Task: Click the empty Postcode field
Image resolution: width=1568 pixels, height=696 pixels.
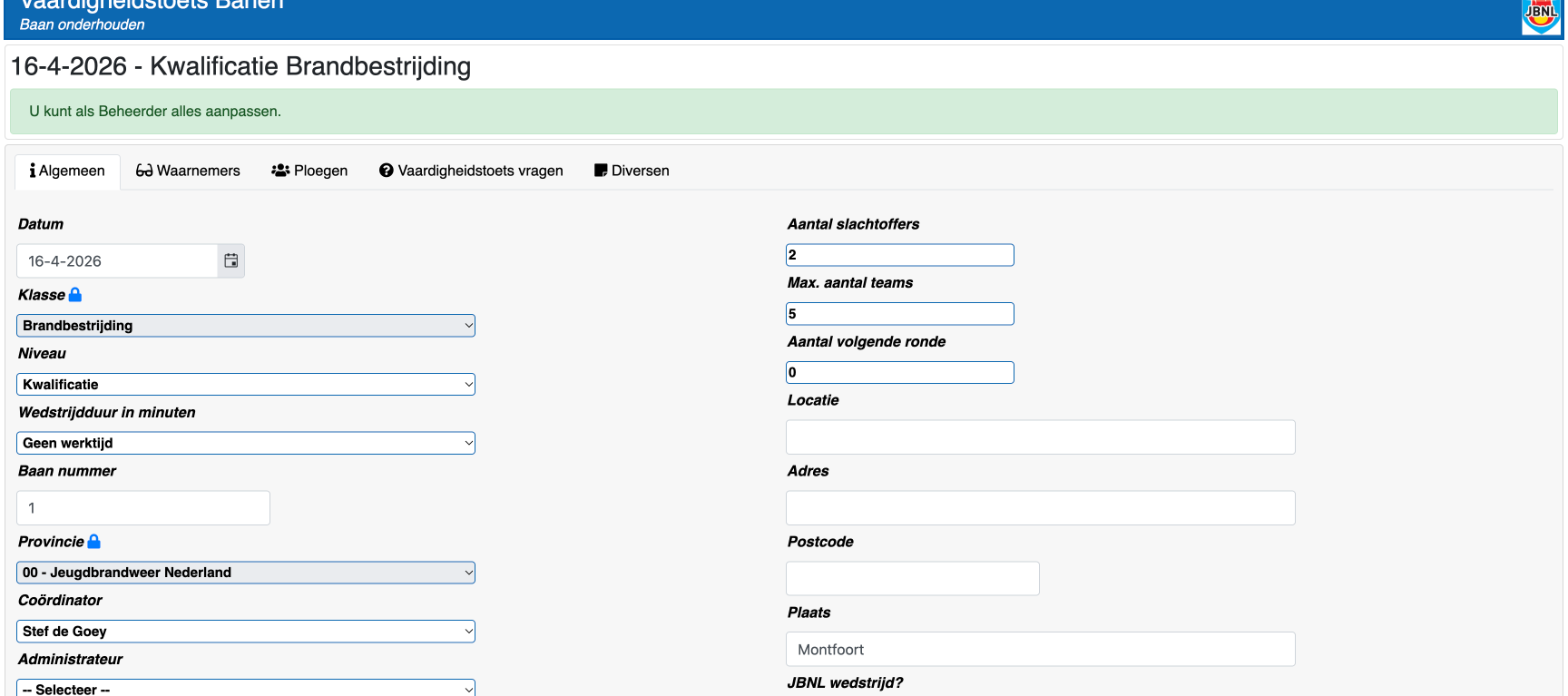Action: click(x=913, y=578)
